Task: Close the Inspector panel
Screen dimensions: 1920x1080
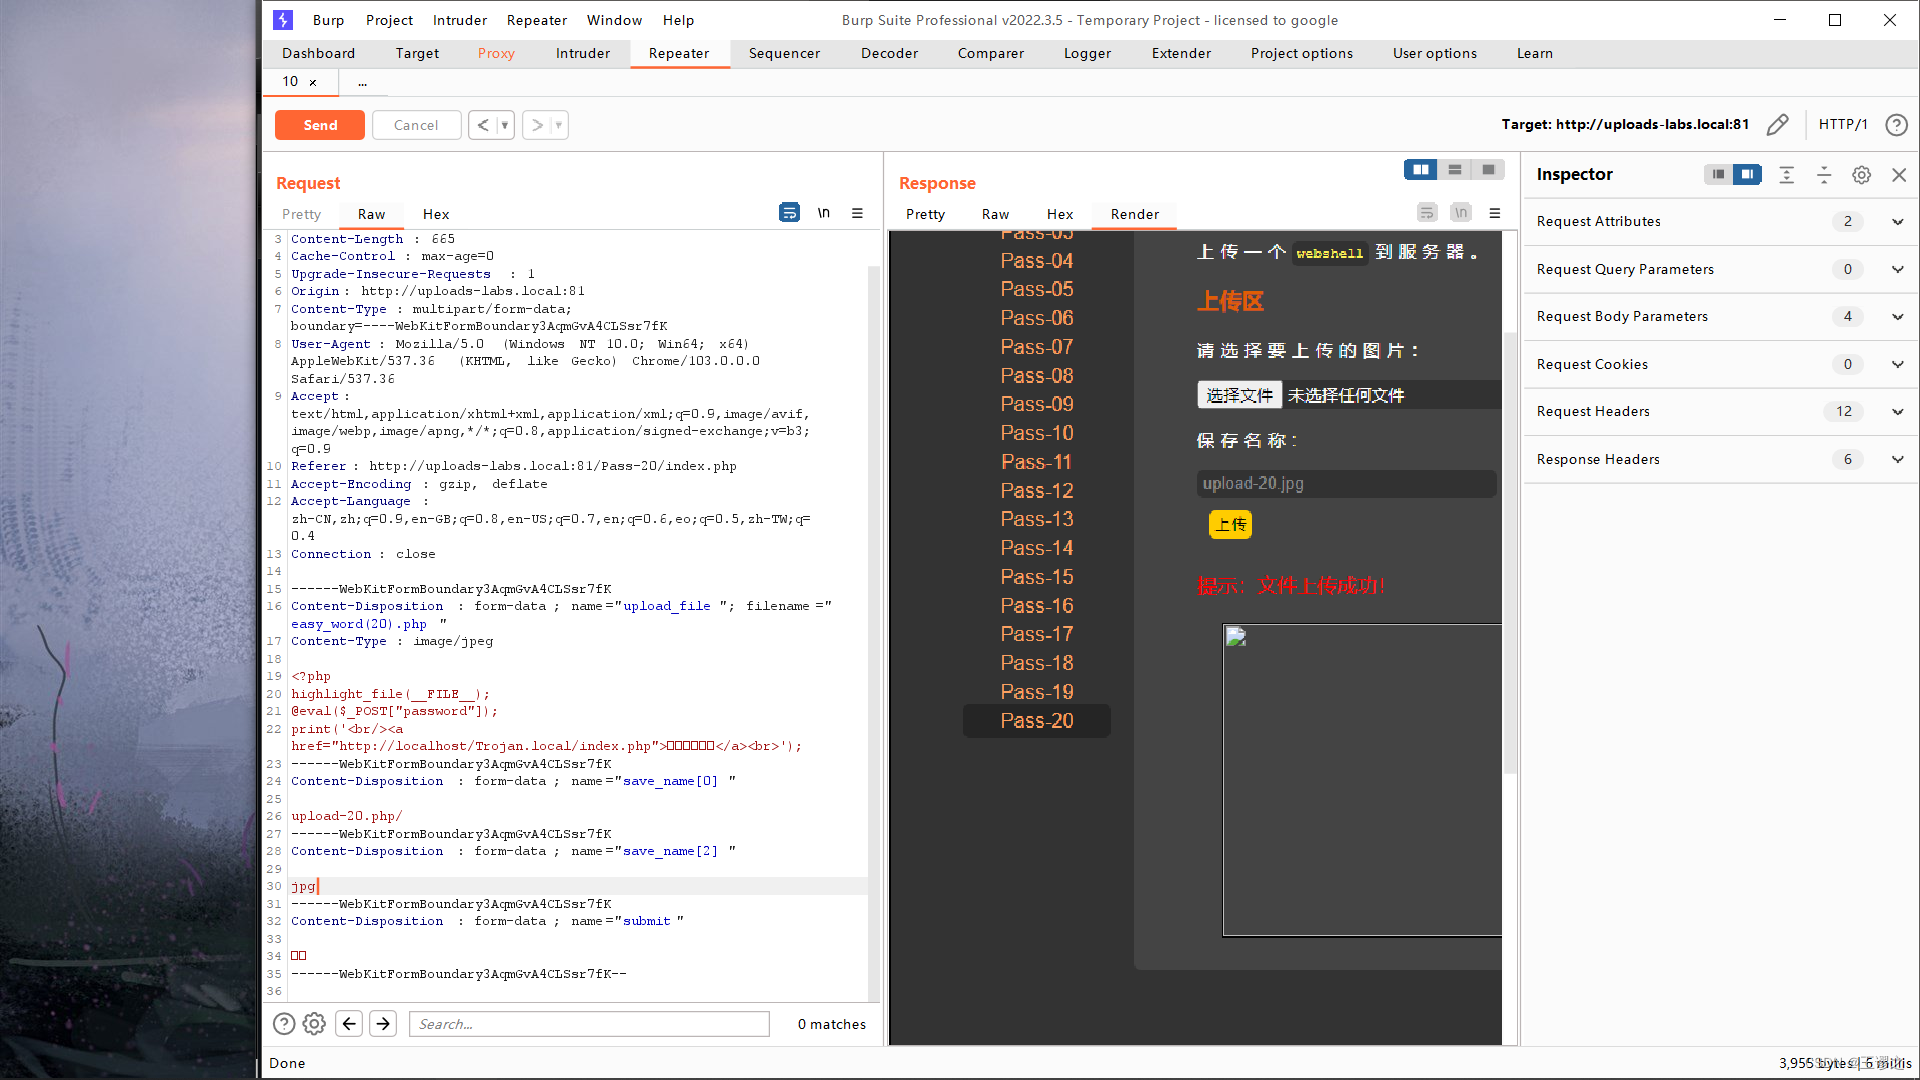Action: coord(1899,175)
